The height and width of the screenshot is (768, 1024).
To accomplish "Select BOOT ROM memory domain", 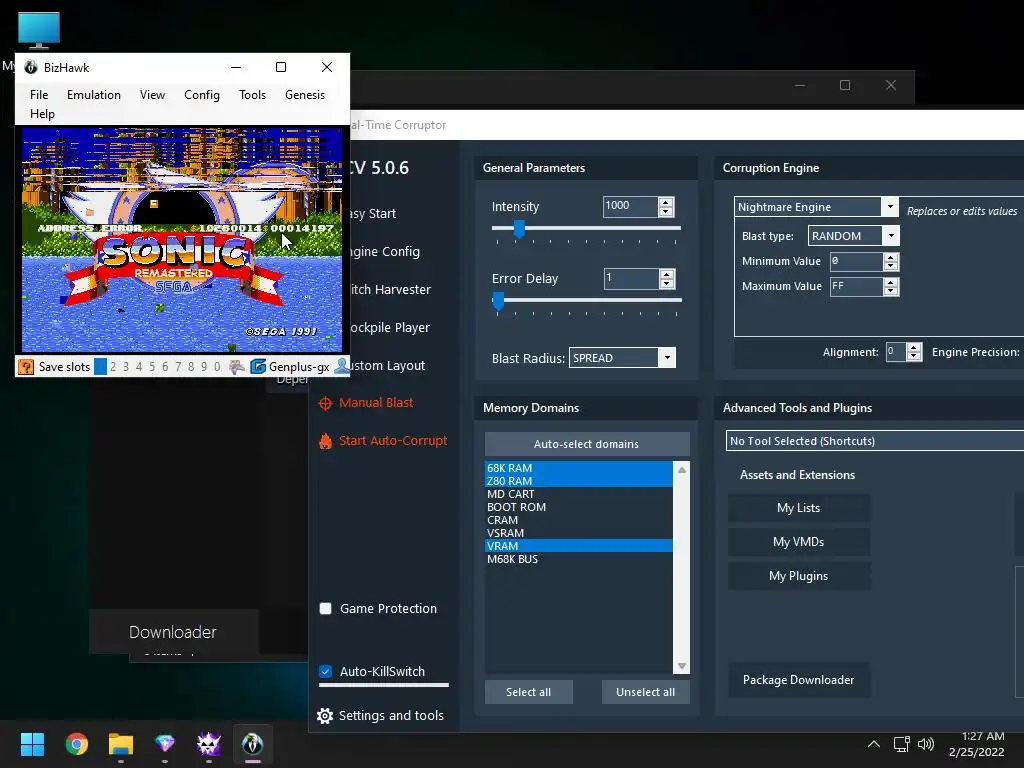I will pyautogui.click(x=579, y=507).
